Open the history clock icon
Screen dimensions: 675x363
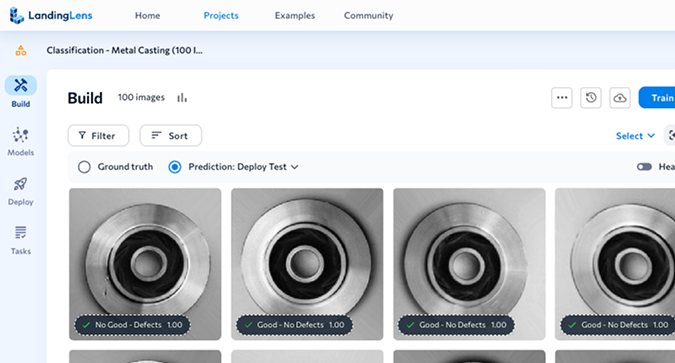pyautogui.click(x=591, y=98)
